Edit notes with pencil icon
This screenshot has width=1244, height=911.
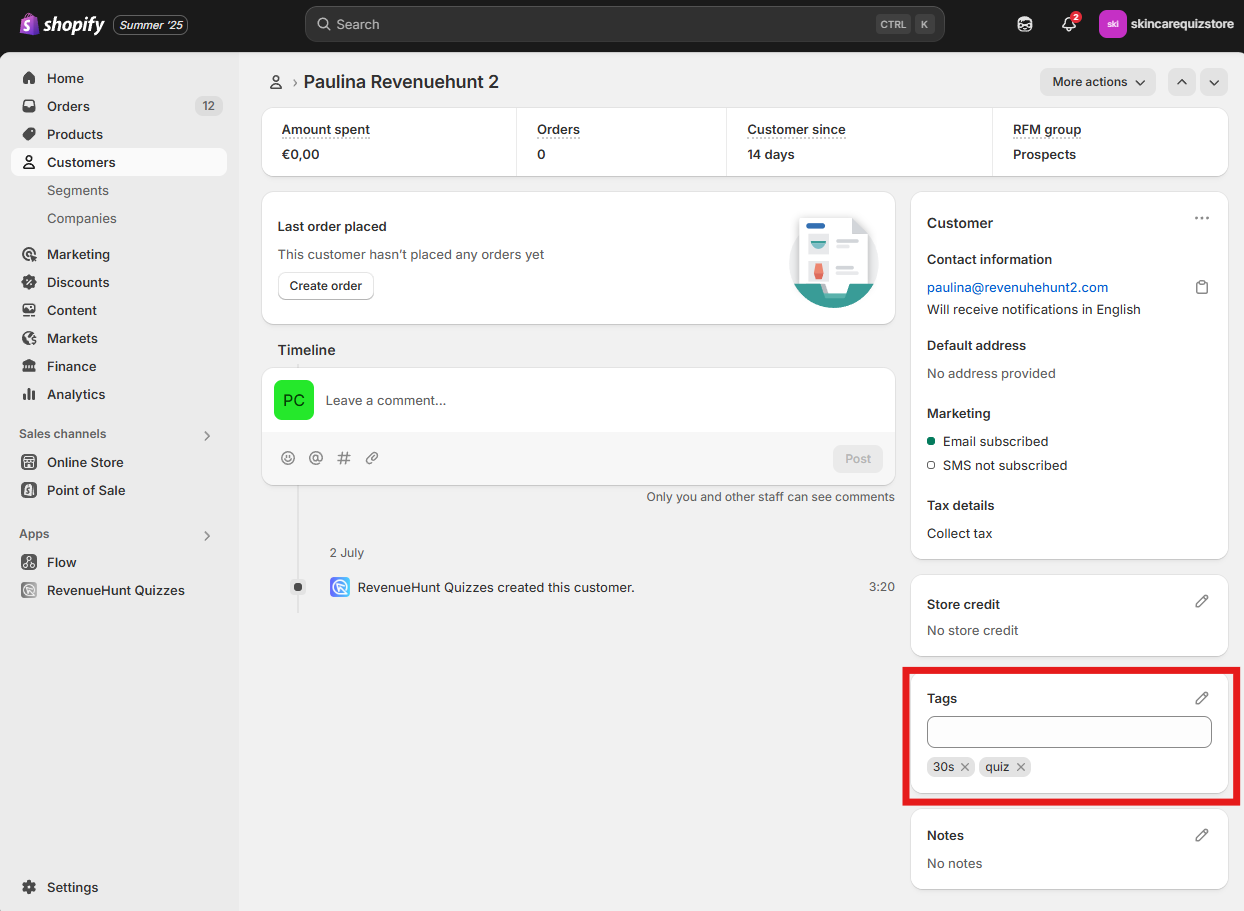click(x=1202, y=835)
